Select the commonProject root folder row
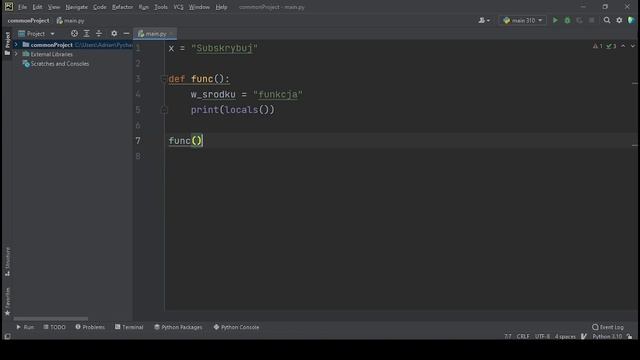 [x=73, y=44]
